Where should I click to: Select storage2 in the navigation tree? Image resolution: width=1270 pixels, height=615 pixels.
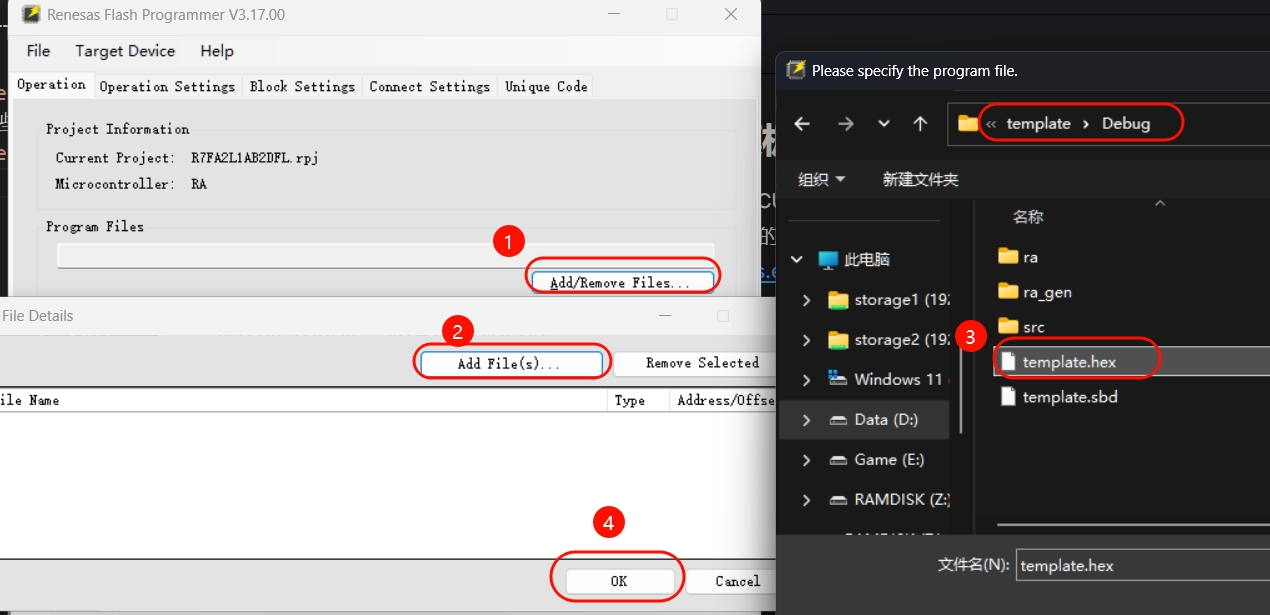point(888,340)
